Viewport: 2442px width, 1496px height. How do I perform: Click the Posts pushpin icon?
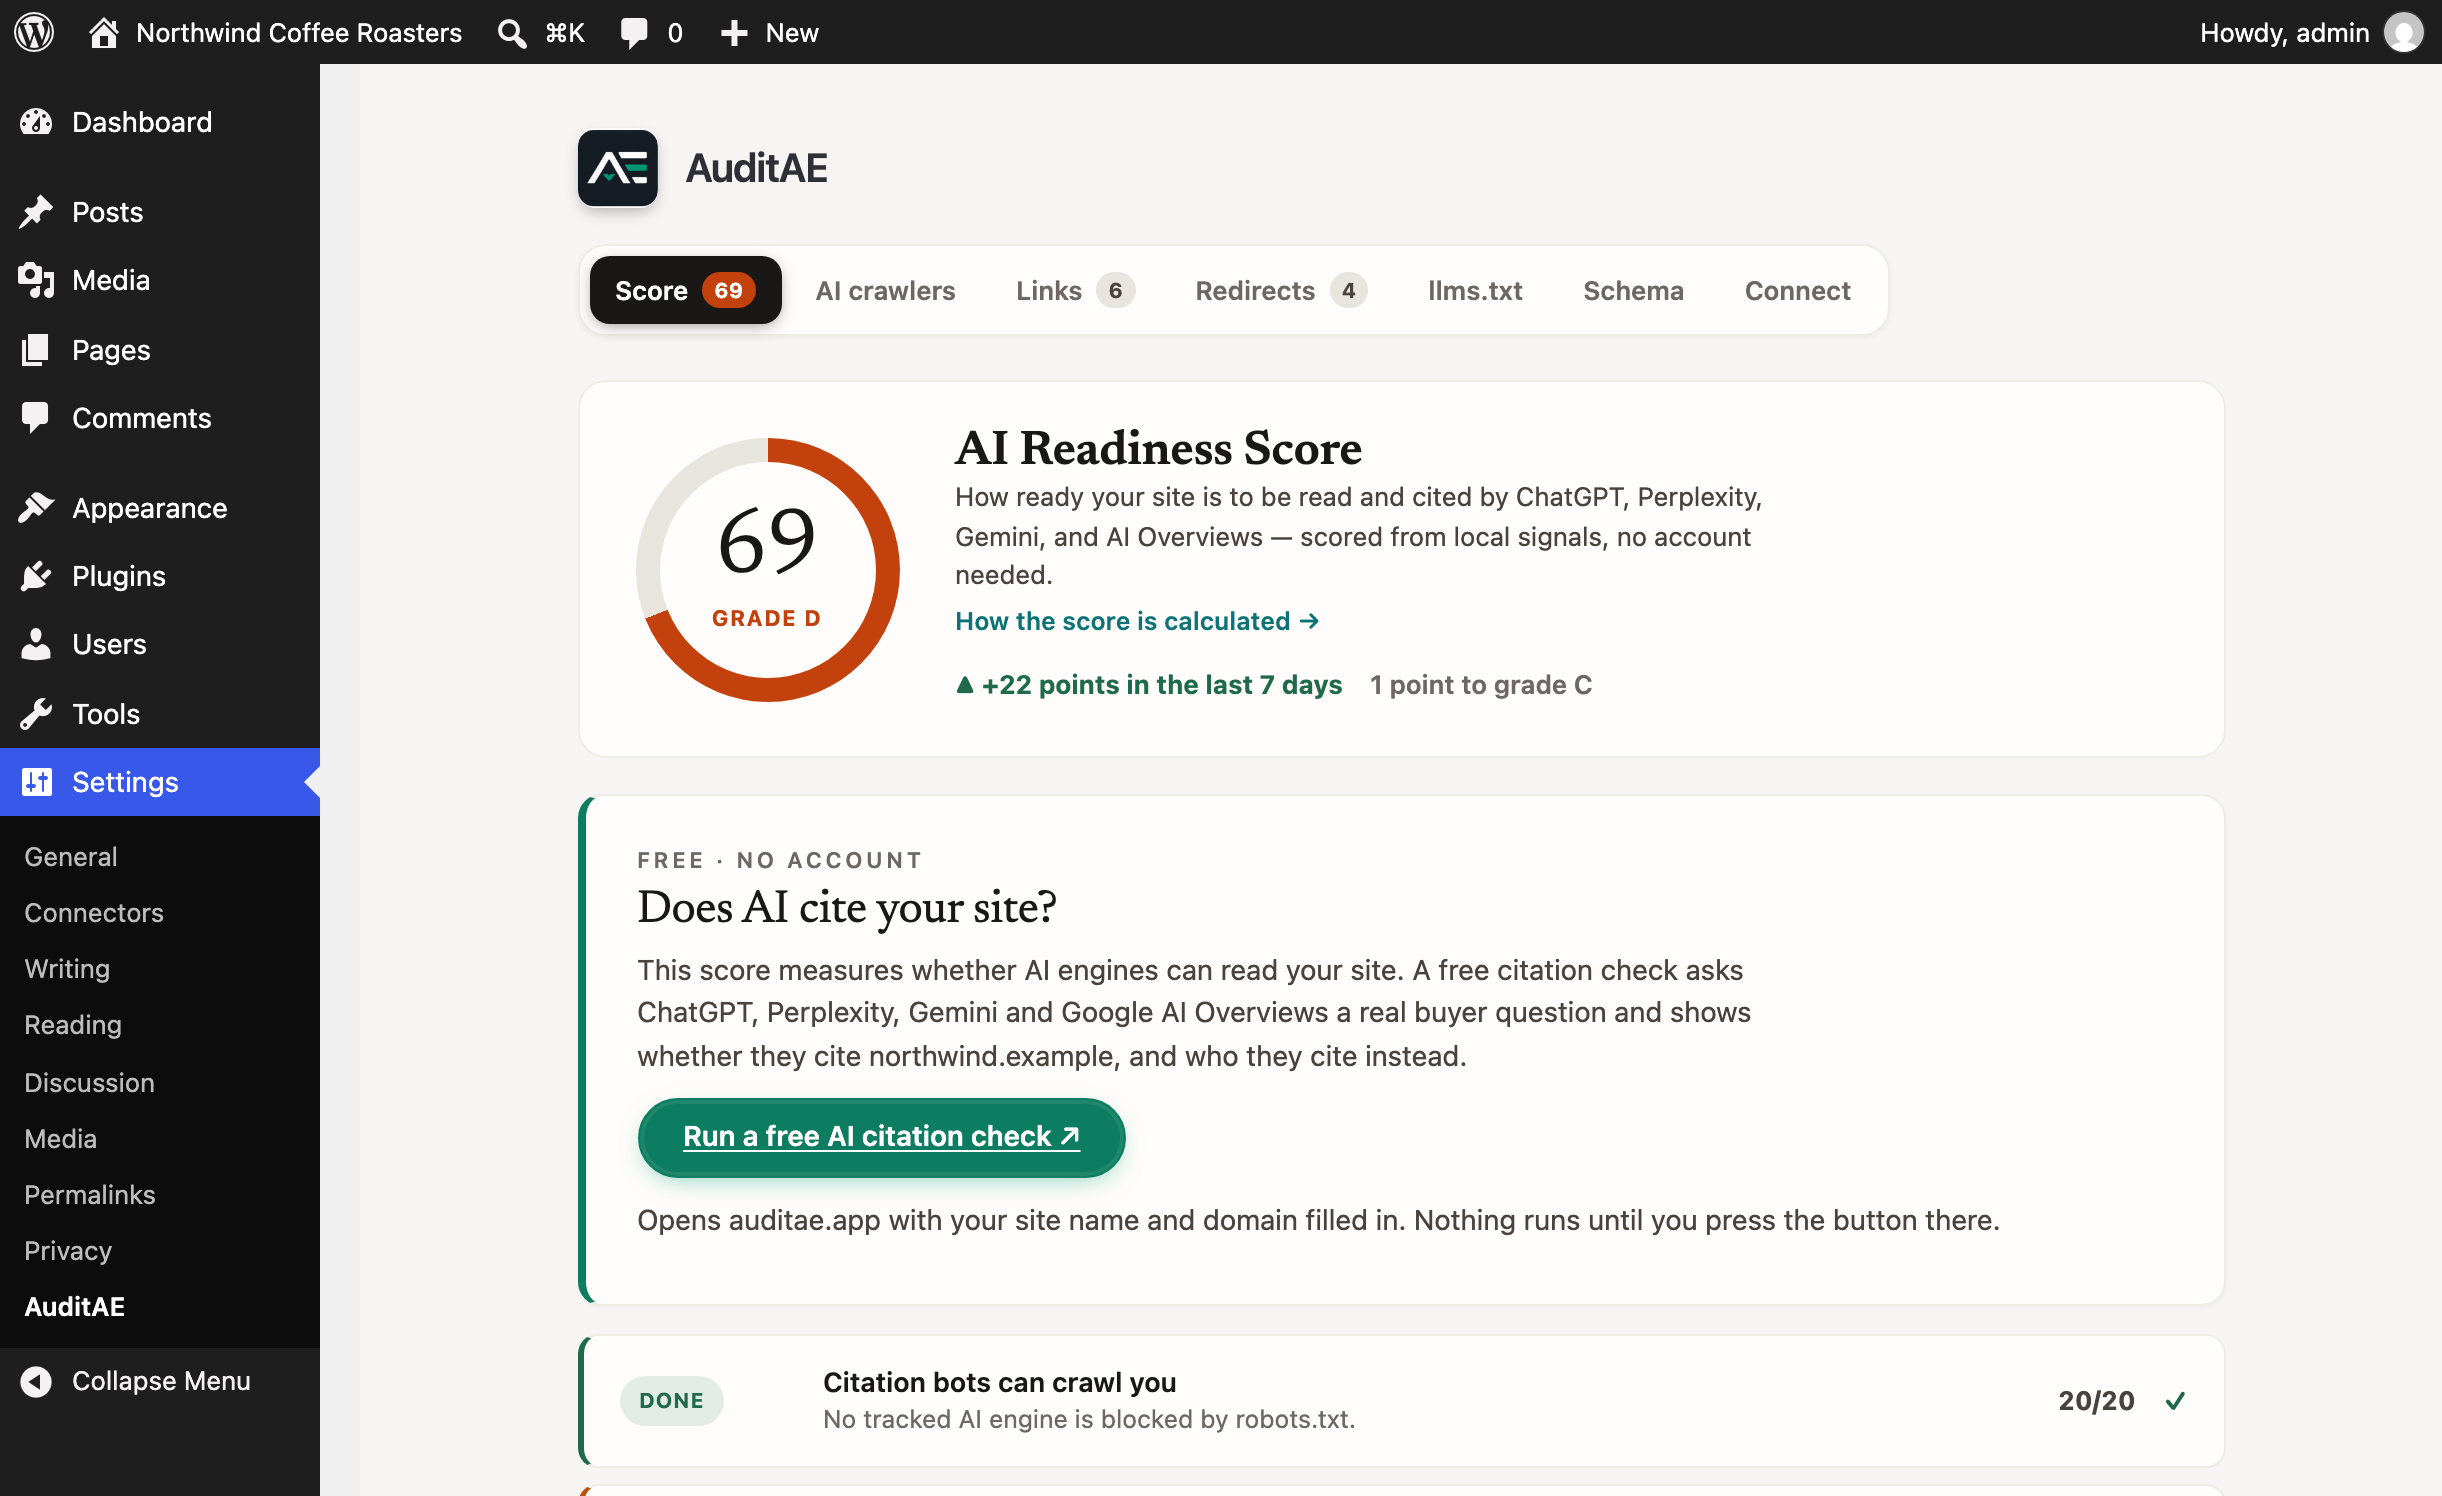click(36, 212)
